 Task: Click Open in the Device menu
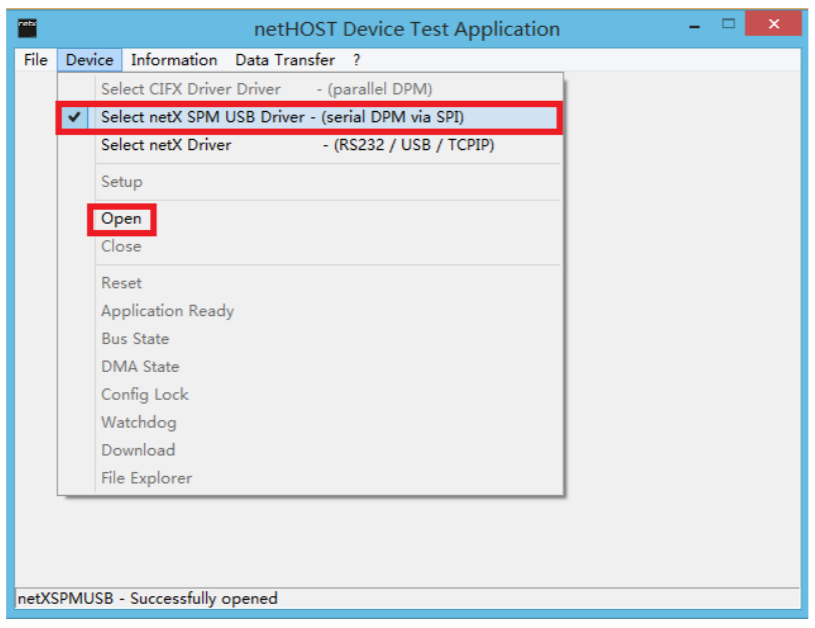[310, 218]
